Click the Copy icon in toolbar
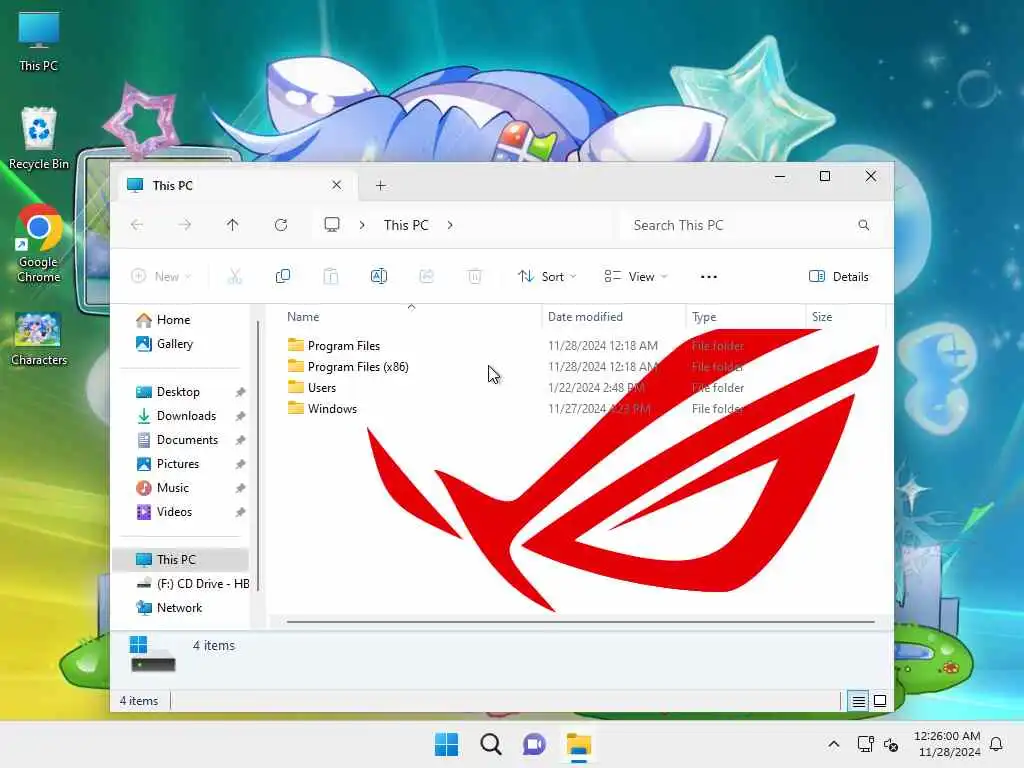Viewport: 1024px width, 768px height. tap(283, 276)
